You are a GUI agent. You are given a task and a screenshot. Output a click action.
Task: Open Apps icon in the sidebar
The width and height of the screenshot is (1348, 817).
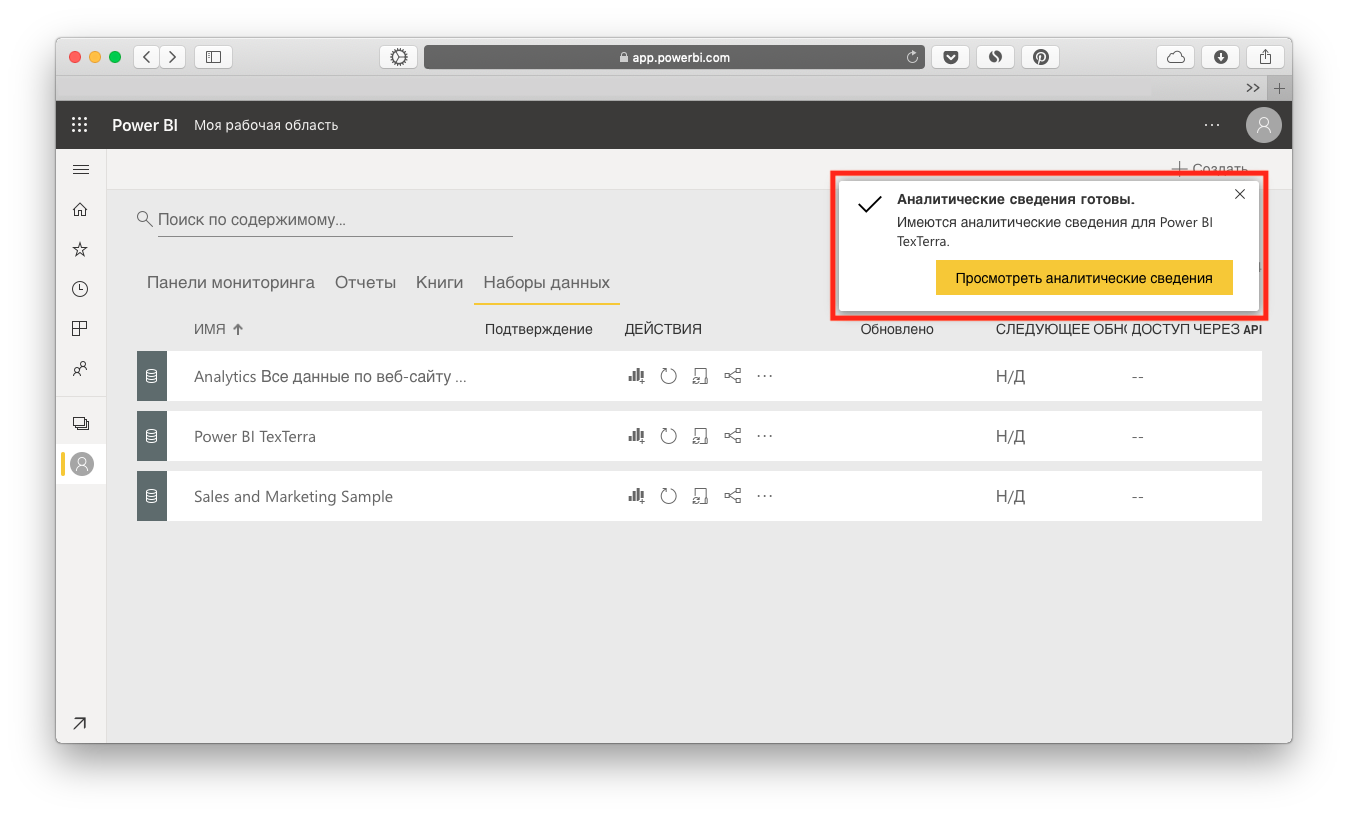click(x=80, y=328)
